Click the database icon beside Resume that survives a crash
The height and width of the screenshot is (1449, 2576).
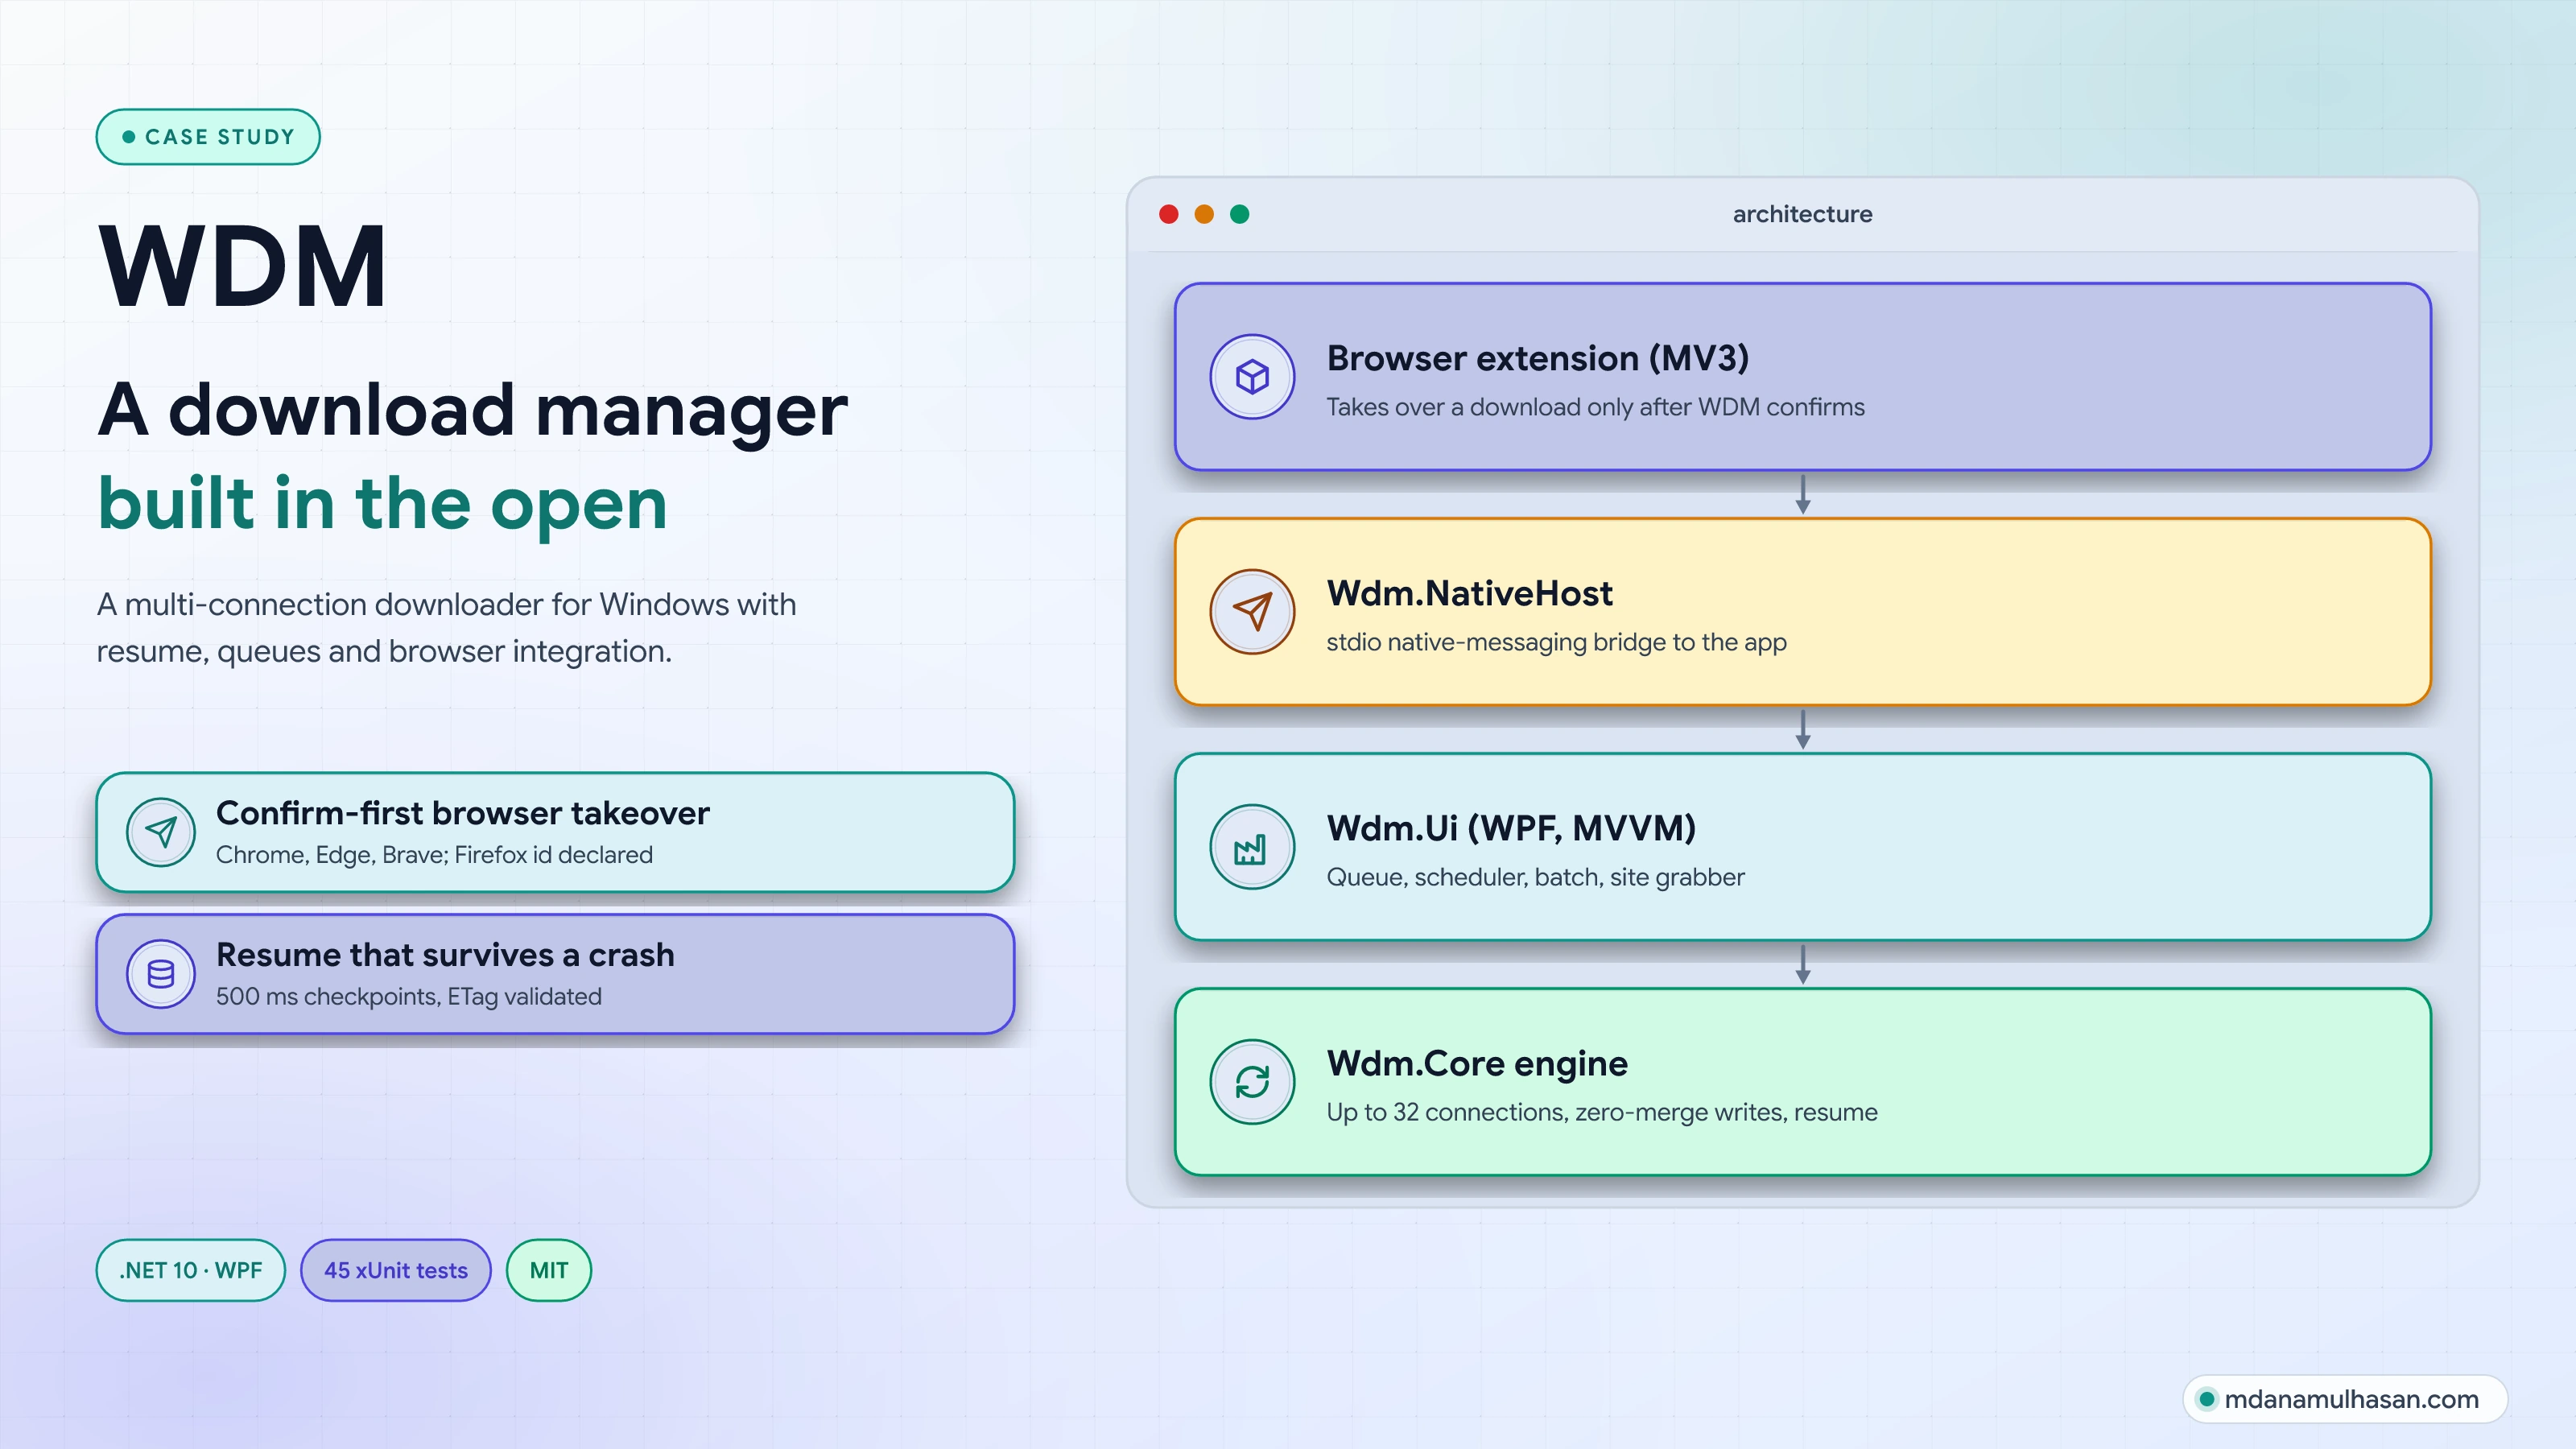click(161, 974)
